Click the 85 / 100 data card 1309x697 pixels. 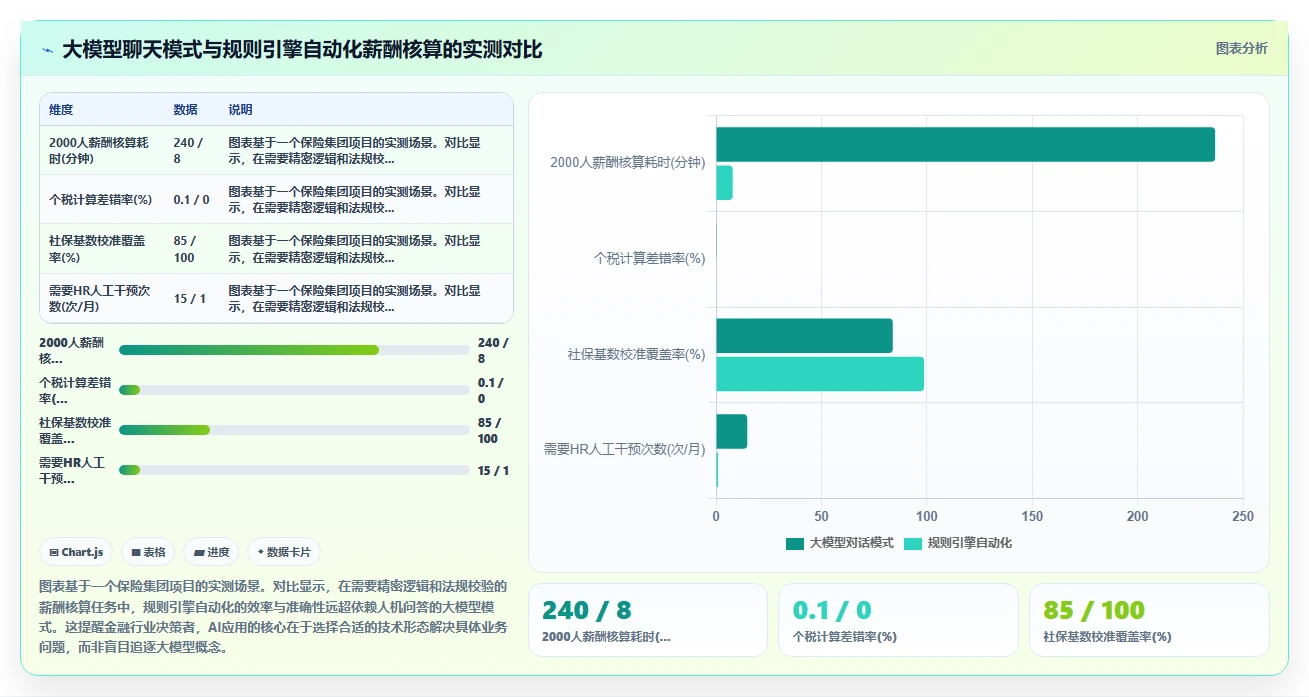pyautogui.click(x=1149, y=620)
